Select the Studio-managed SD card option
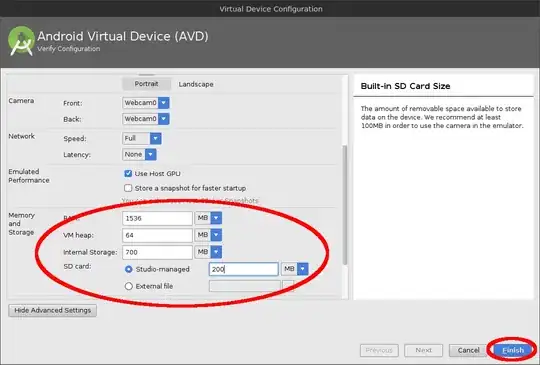540x365 pixels. click(128, 269)
